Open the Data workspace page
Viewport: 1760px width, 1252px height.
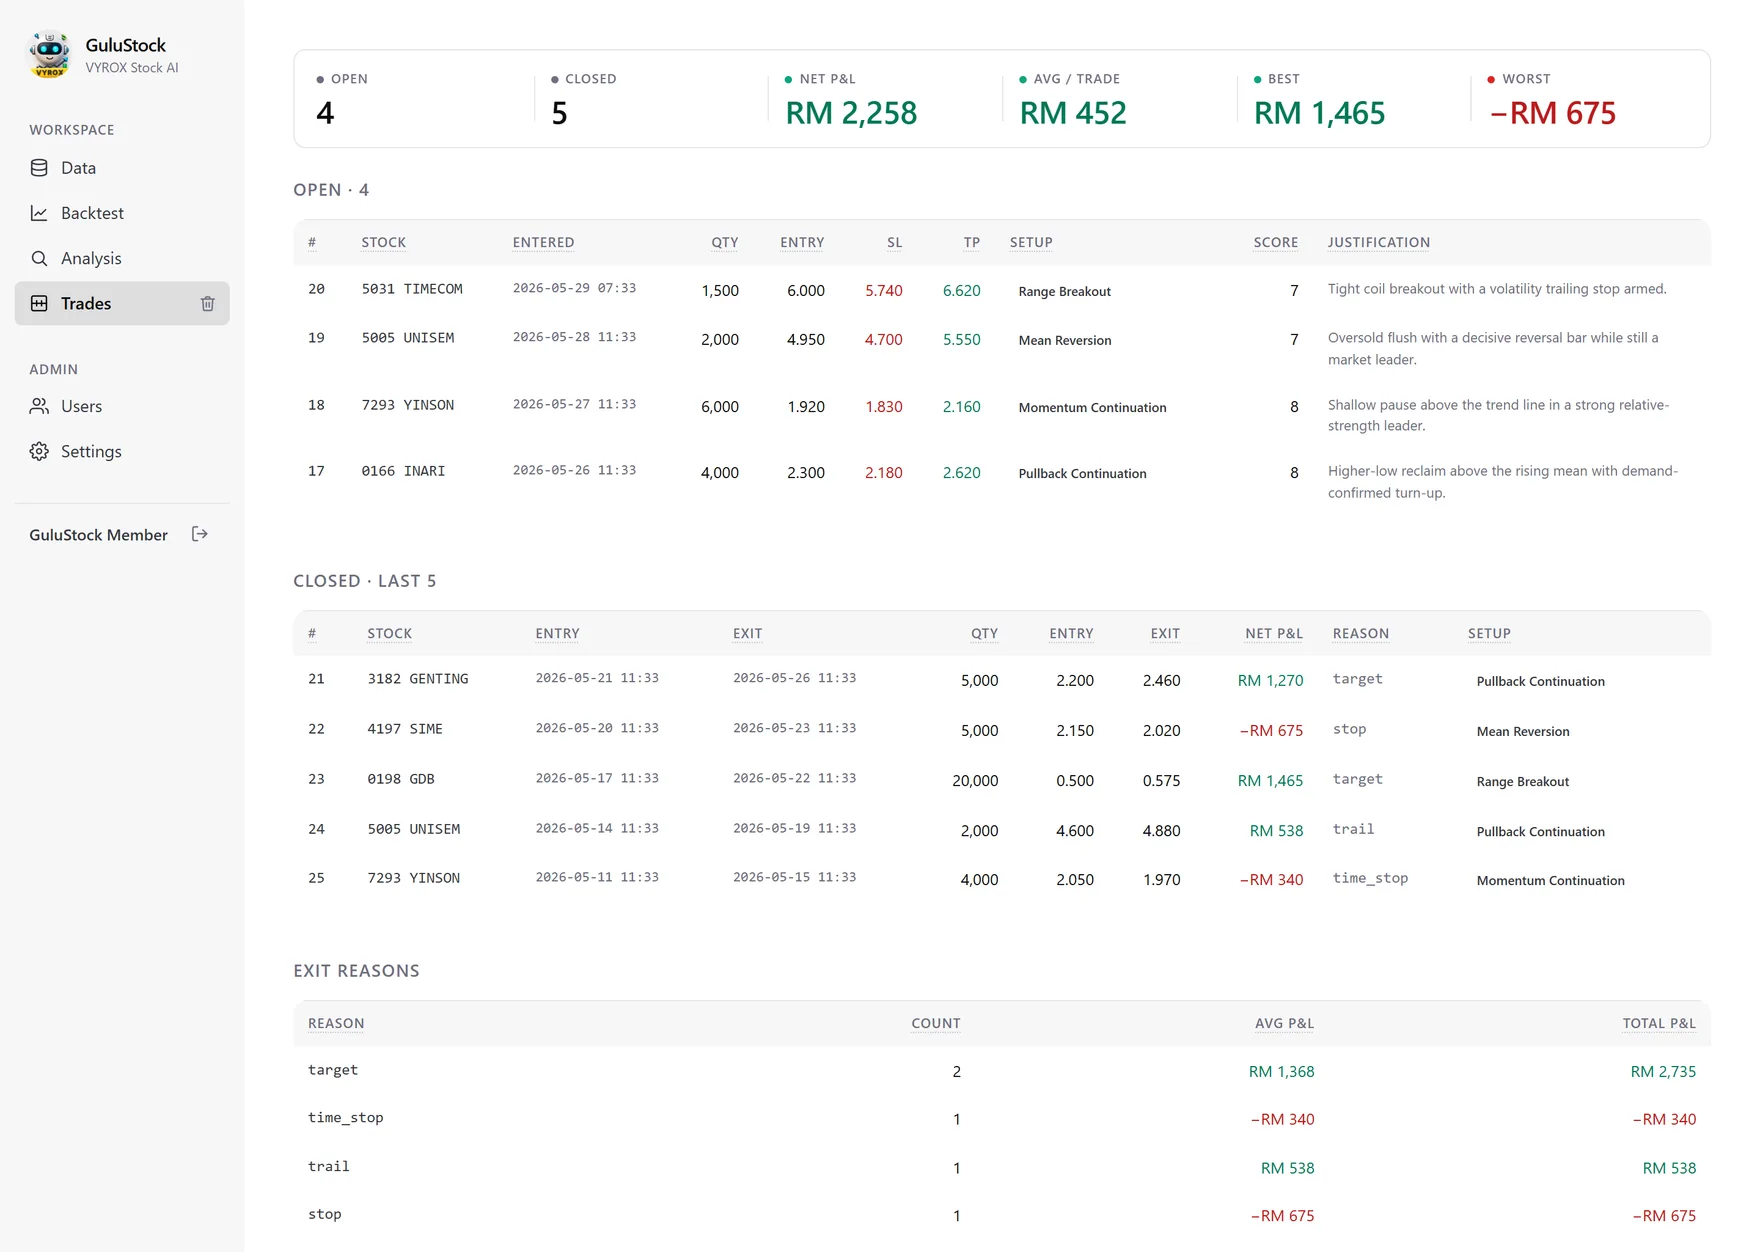pos(122,168)
